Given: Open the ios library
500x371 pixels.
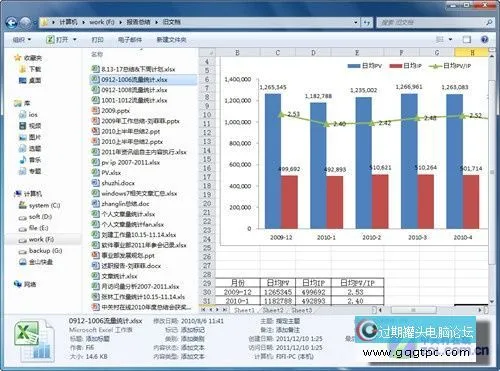Looking at the screenshot, I should (29, 114).
